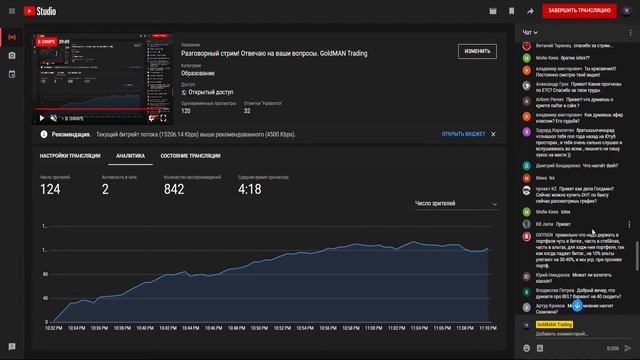Click the share arrow icon in top bar

click(530, 11)
